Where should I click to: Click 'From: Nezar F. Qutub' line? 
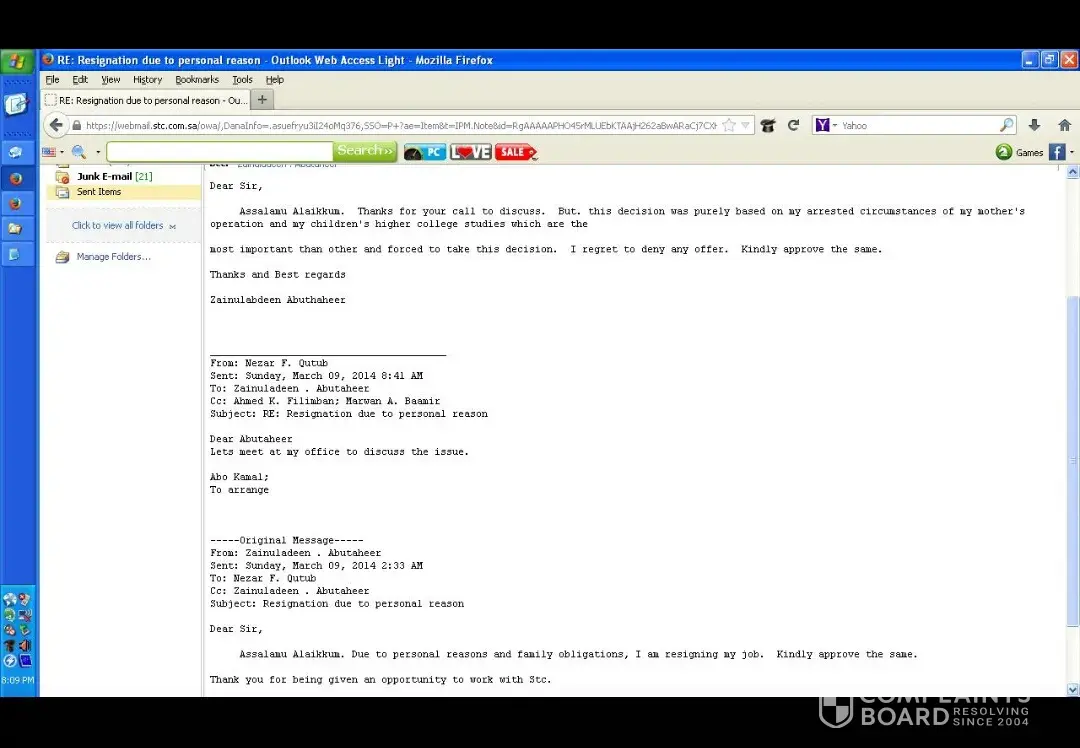(x=269, y=363)
